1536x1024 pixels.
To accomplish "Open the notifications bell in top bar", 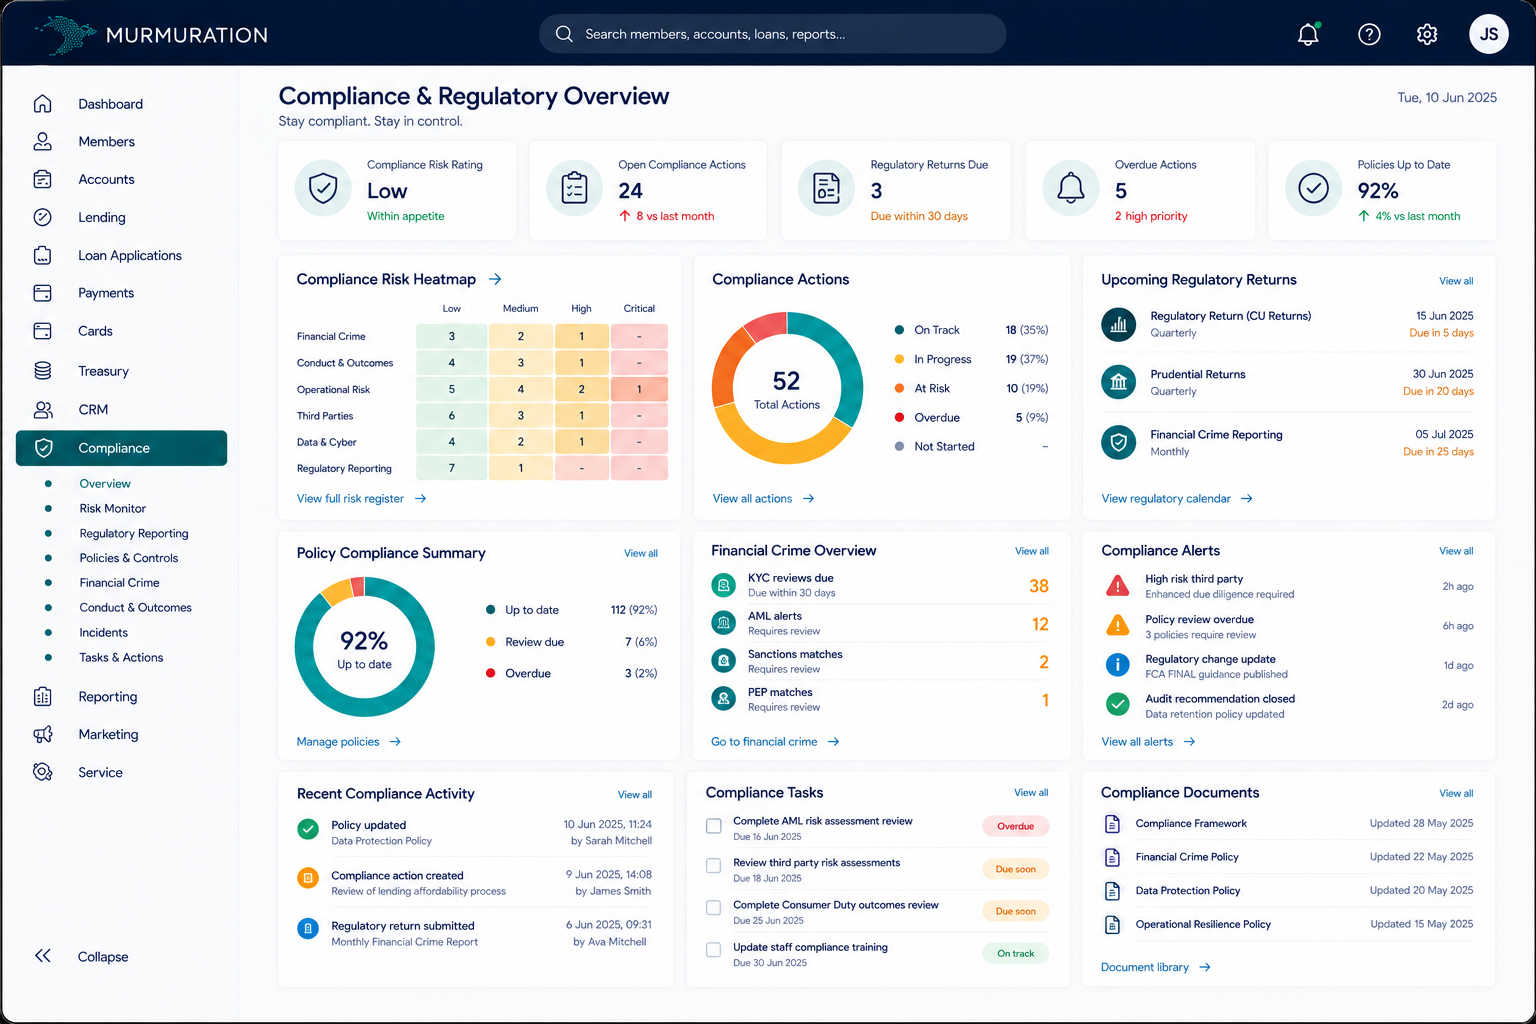I will point(1308,34).
